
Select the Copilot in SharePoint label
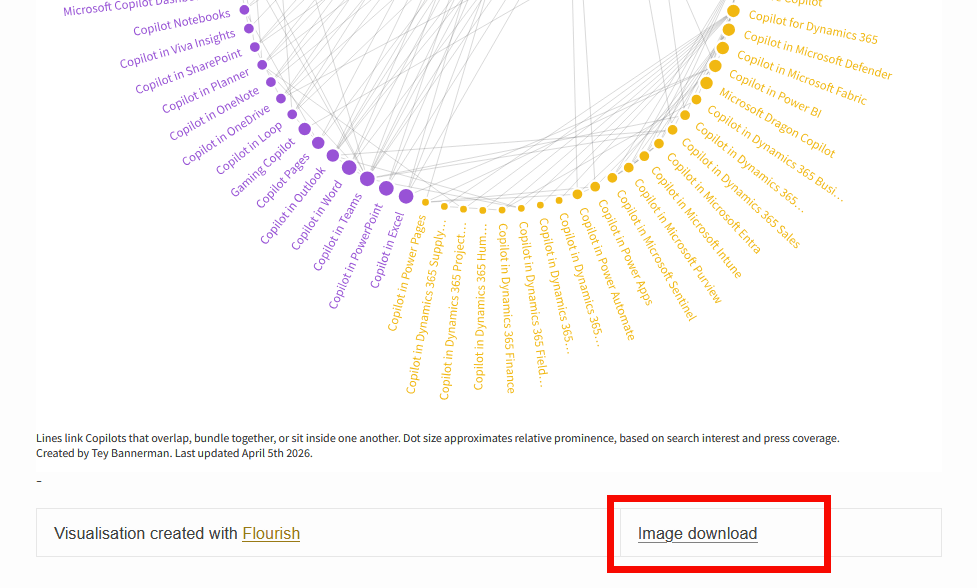click(189, 72)
